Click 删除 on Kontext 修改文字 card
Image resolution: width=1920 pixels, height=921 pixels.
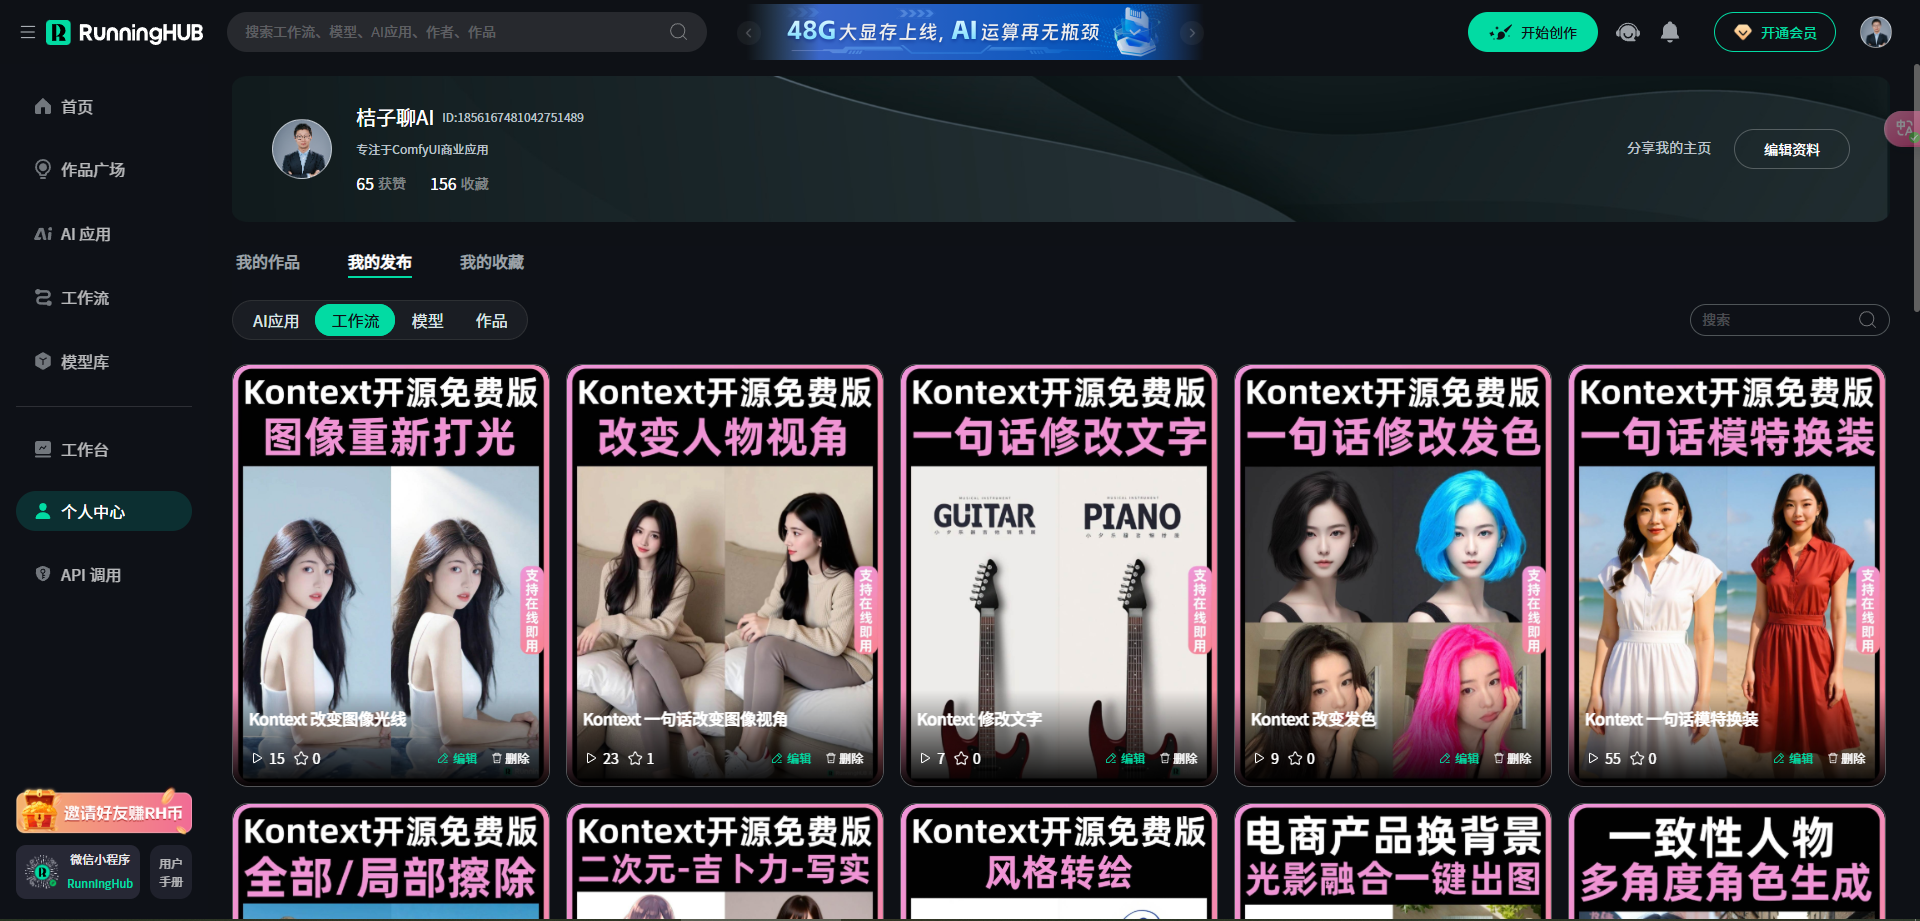(x=1179, y=758)
